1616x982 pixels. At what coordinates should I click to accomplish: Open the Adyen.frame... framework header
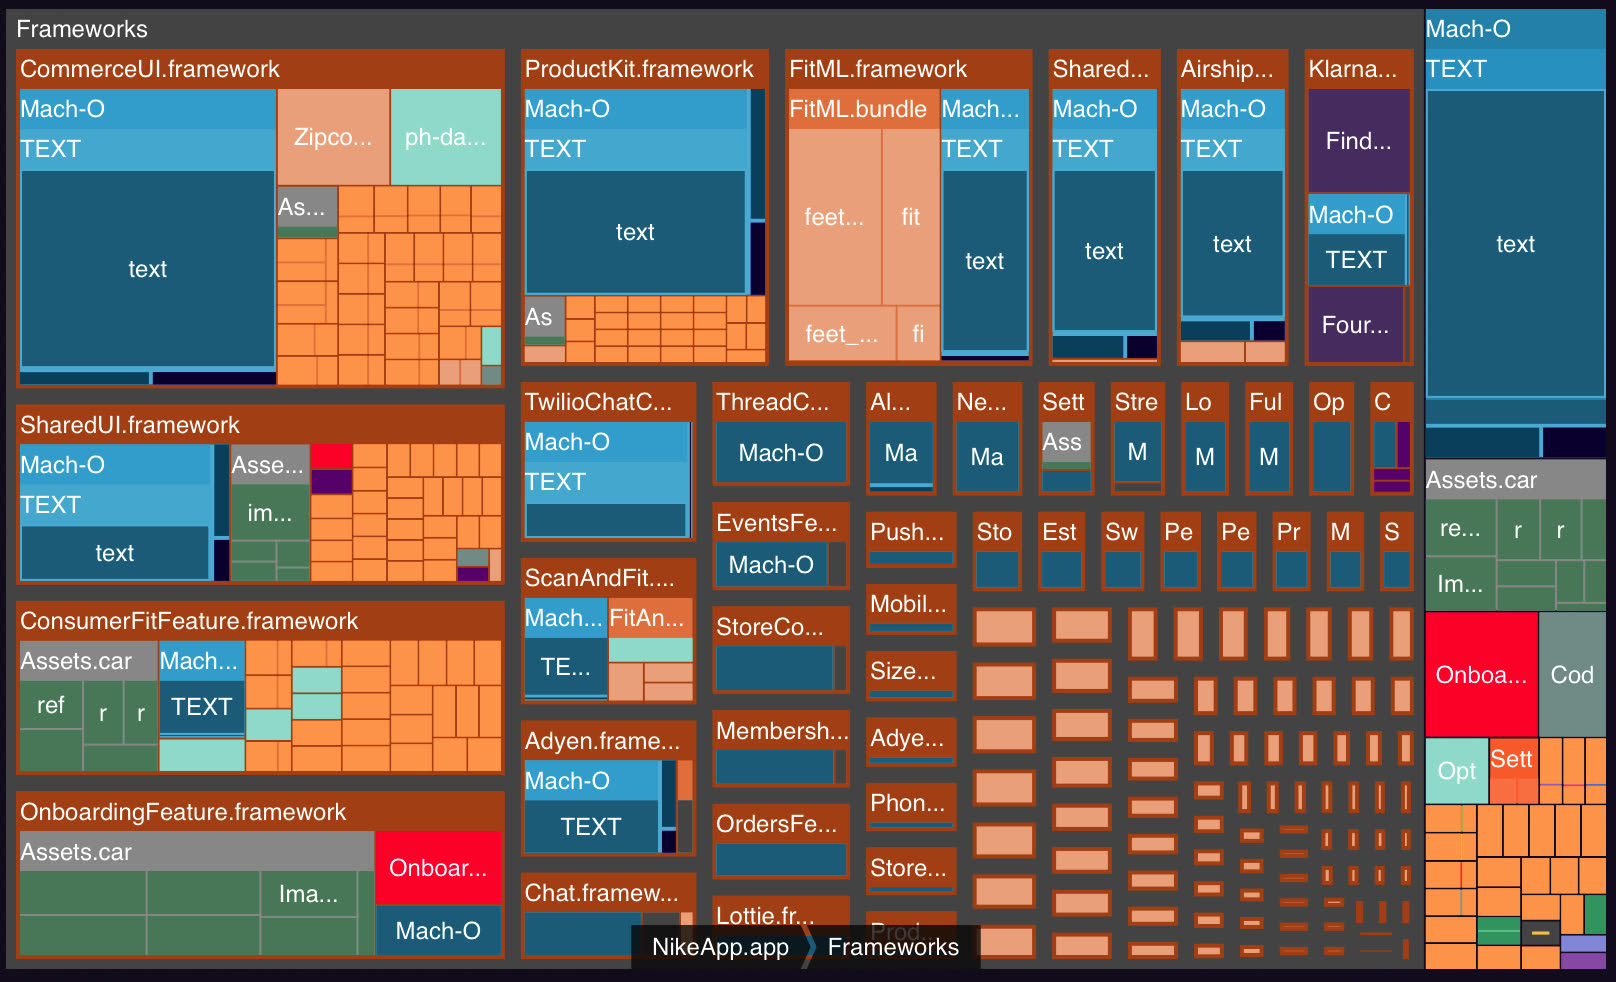click(x=608, y=741)
